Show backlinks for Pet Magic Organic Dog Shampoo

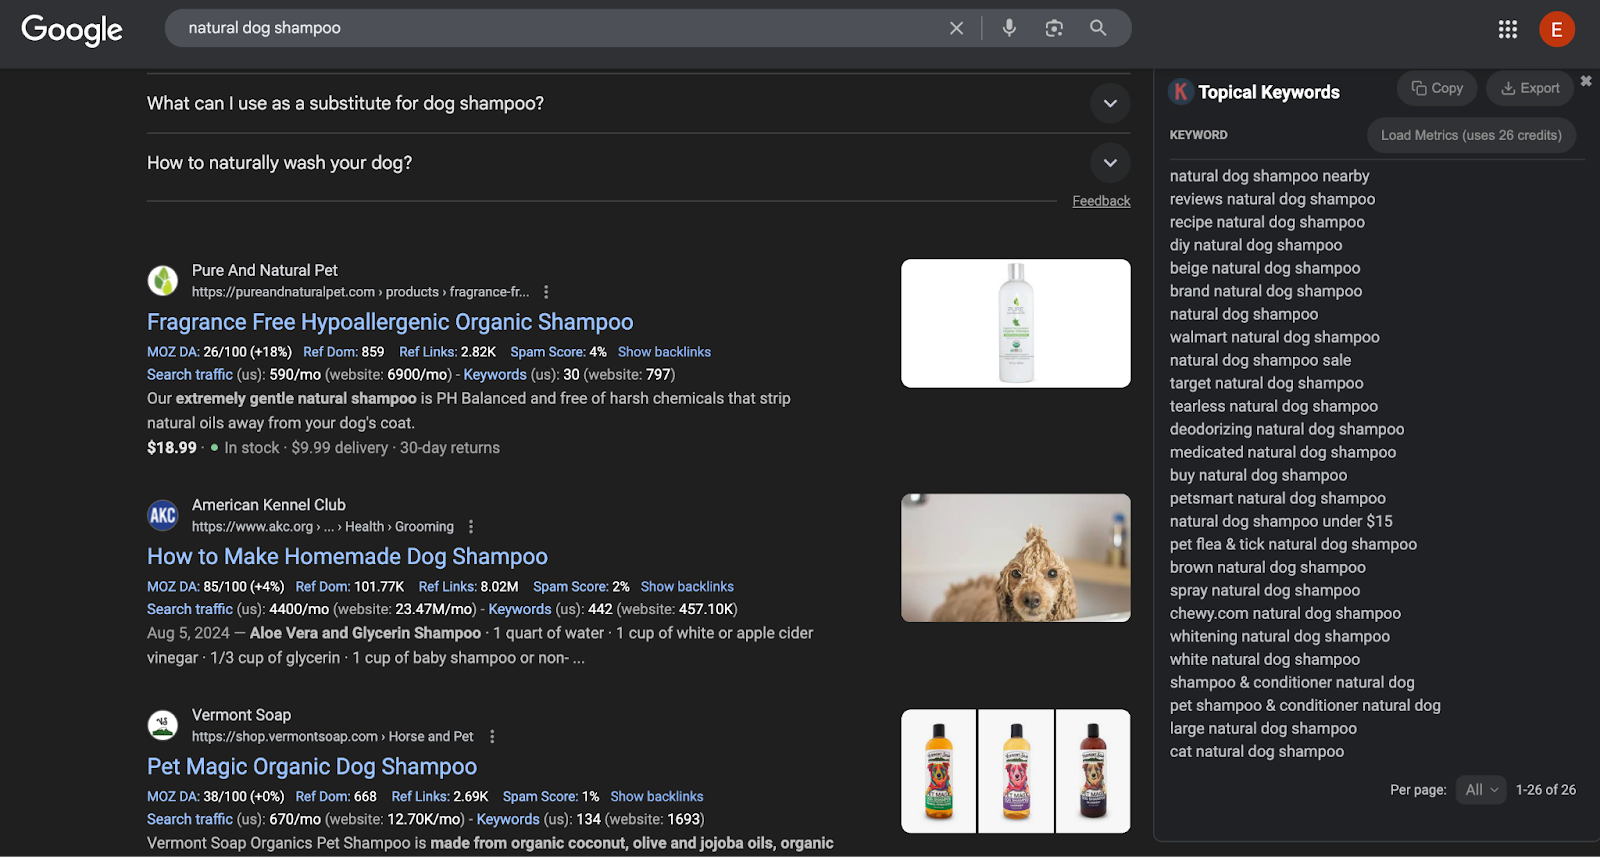tap(657, 797)
